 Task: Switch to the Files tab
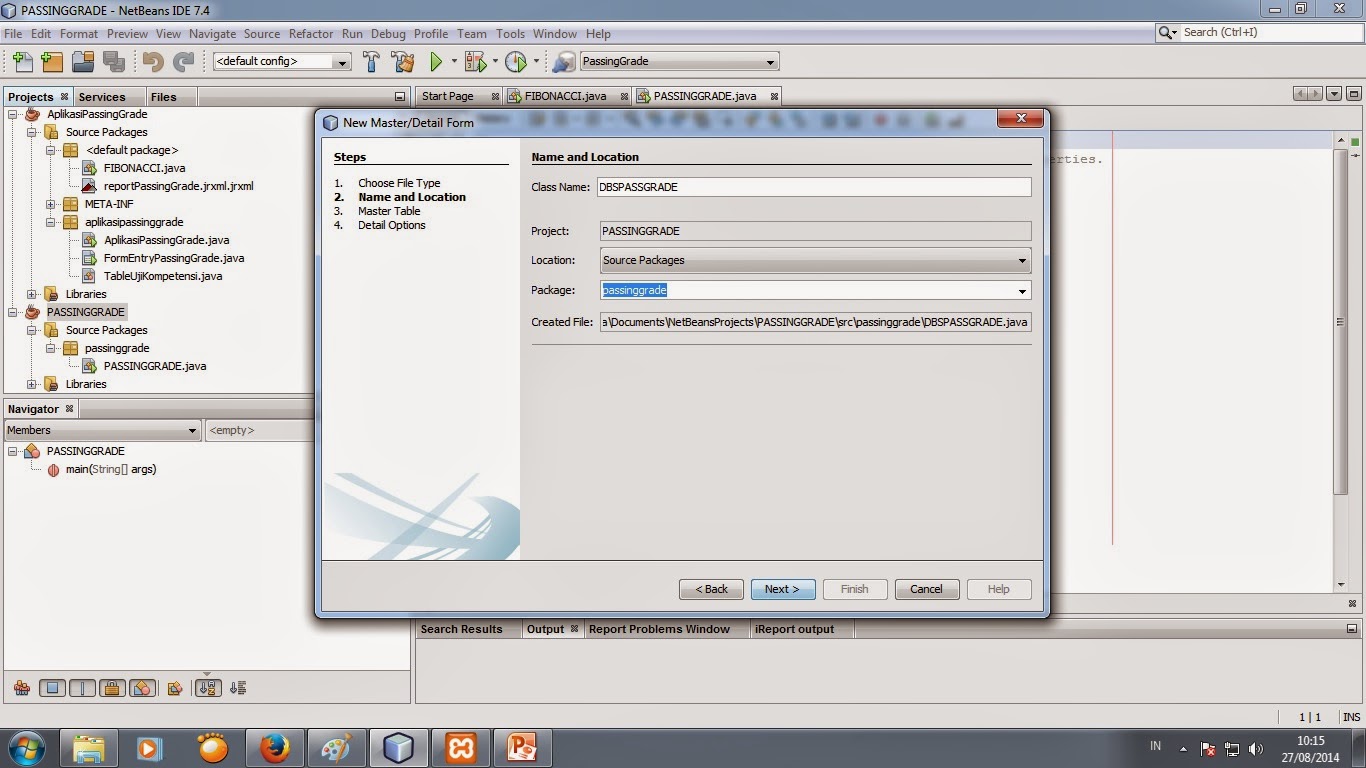point(163,97)
